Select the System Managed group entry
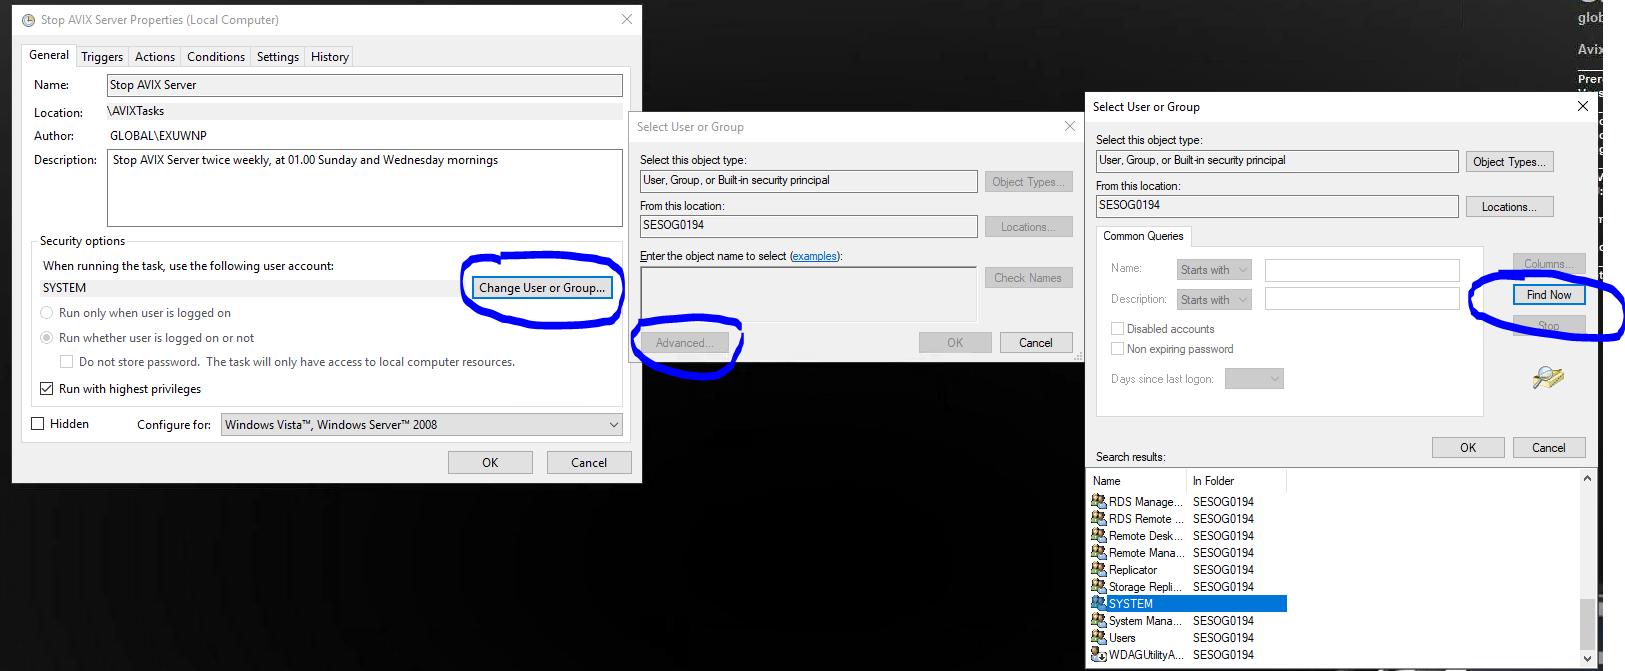The width and height of the screenshot is (1625, 671). pyautogui.click(x=1140, y=621)
